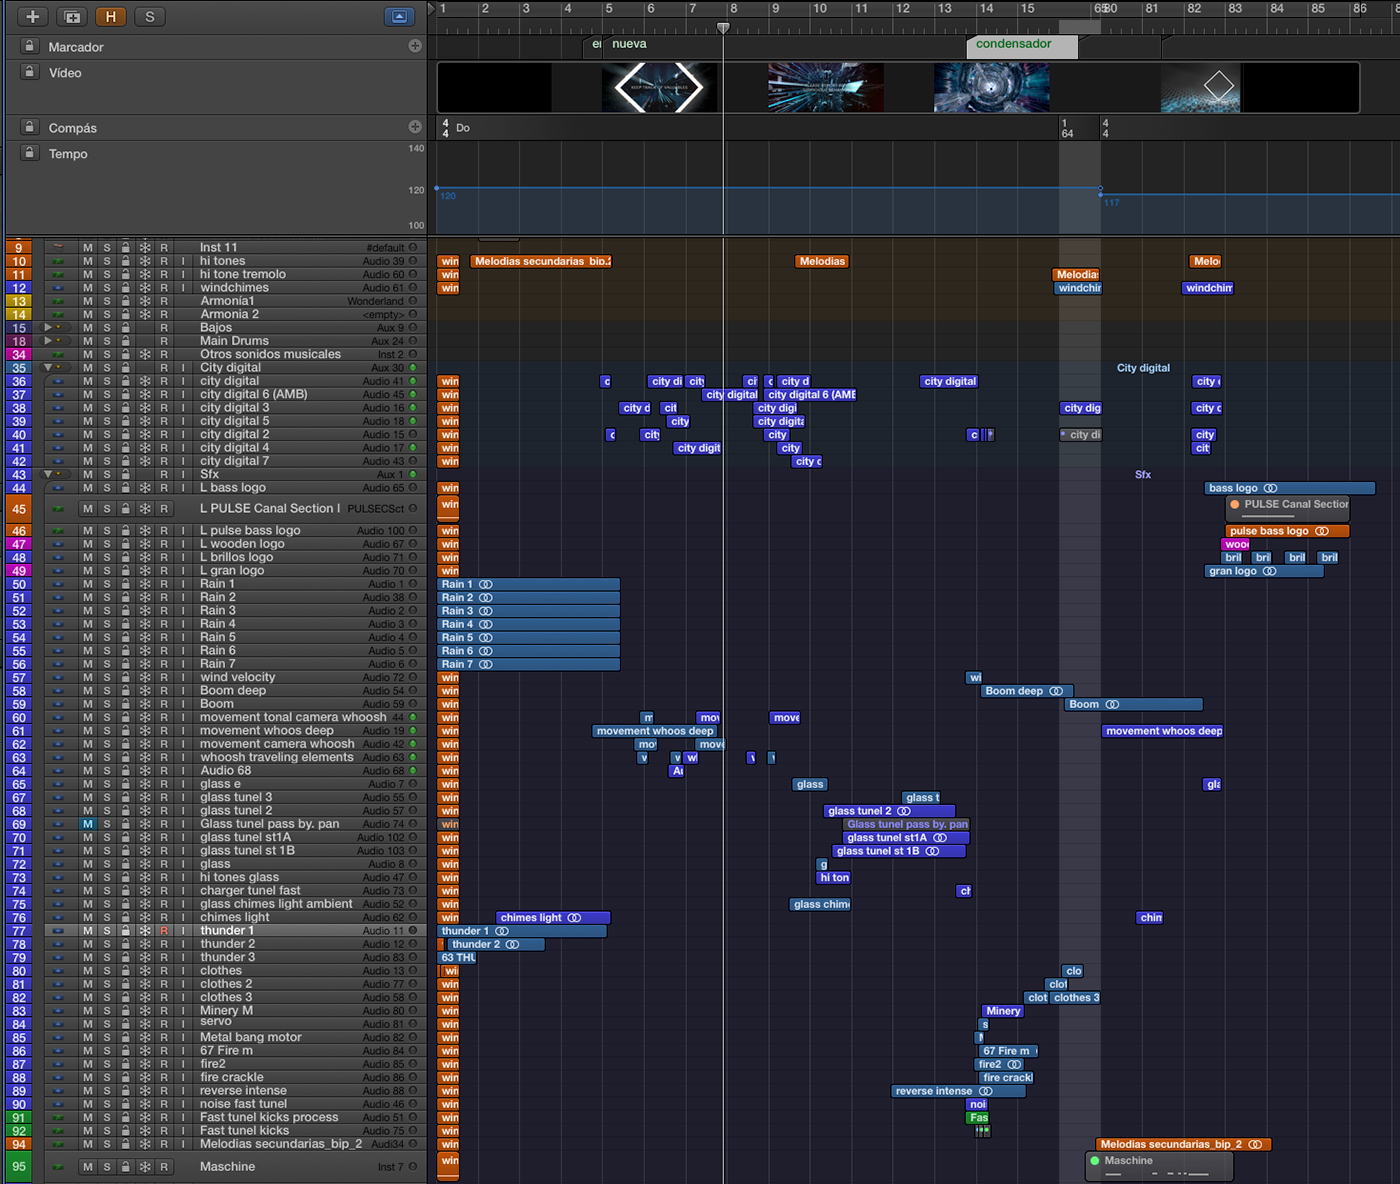Click the Maschine track icon
1400x1184 pixels.
coord(58,1167)
